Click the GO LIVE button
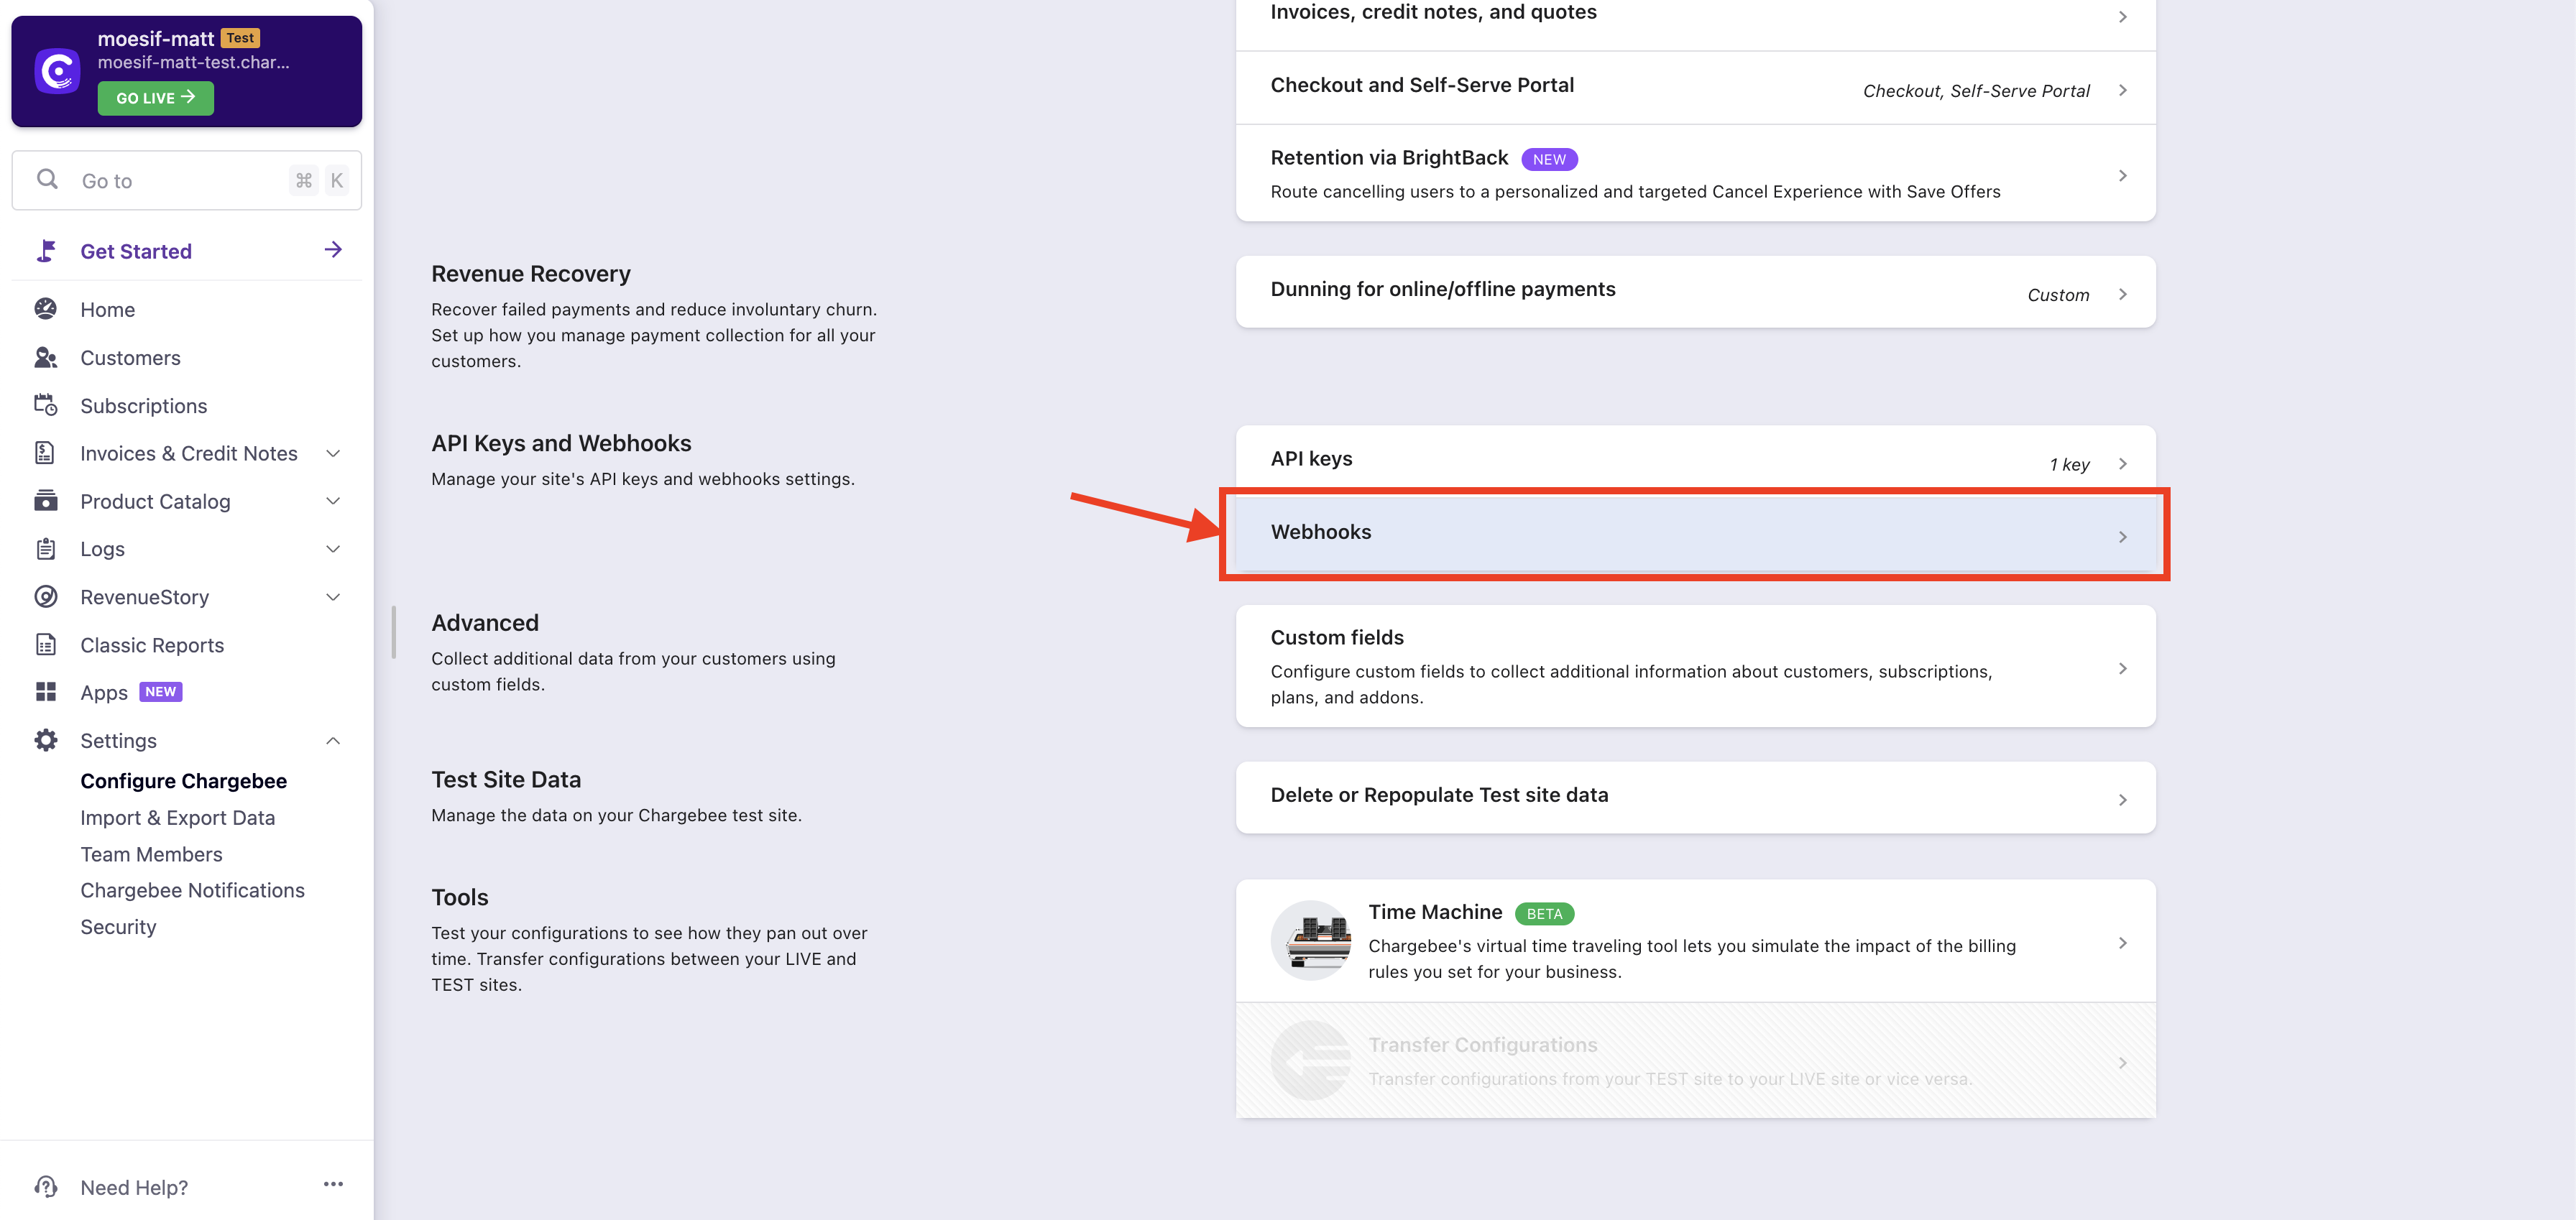 click(x=155, y=98)
